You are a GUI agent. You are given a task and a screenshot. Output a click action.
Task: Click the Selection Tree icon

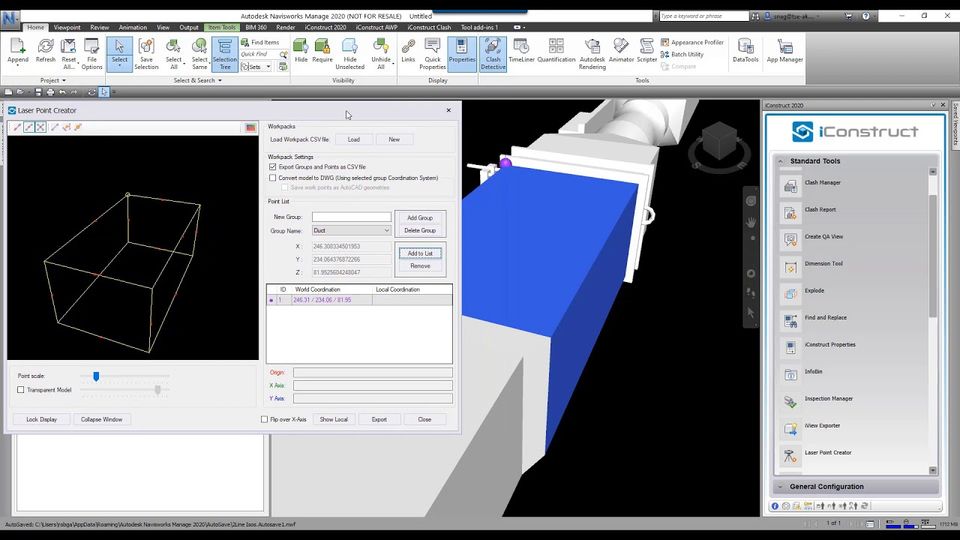[x=225, y=52]
